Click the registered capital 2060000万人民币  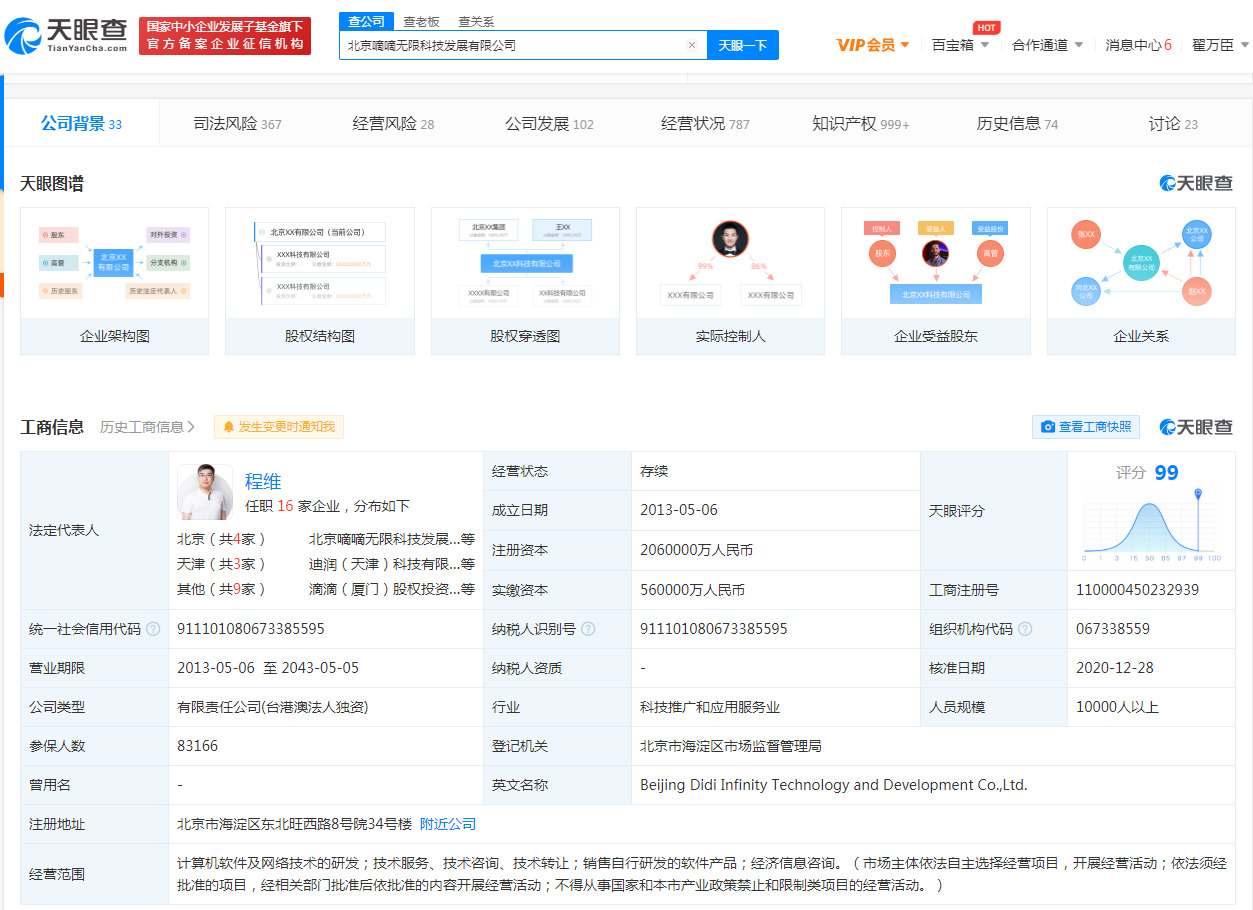coord(697,550)
